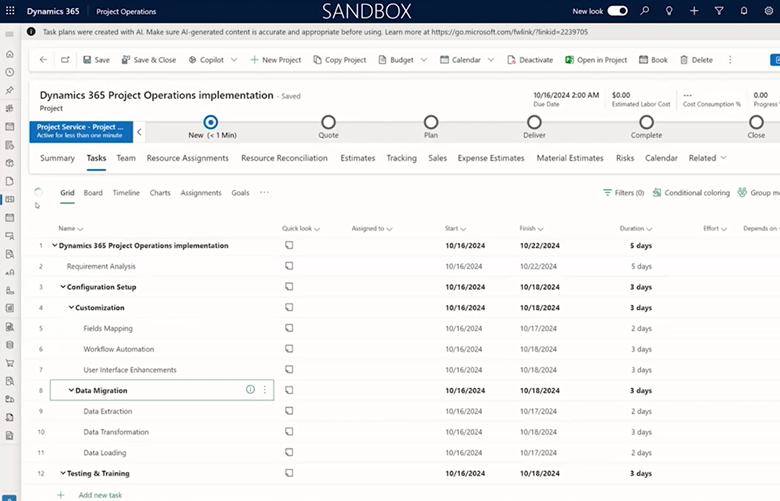
Task: Open more options for Data Migration row
Action: pos(265,390)
